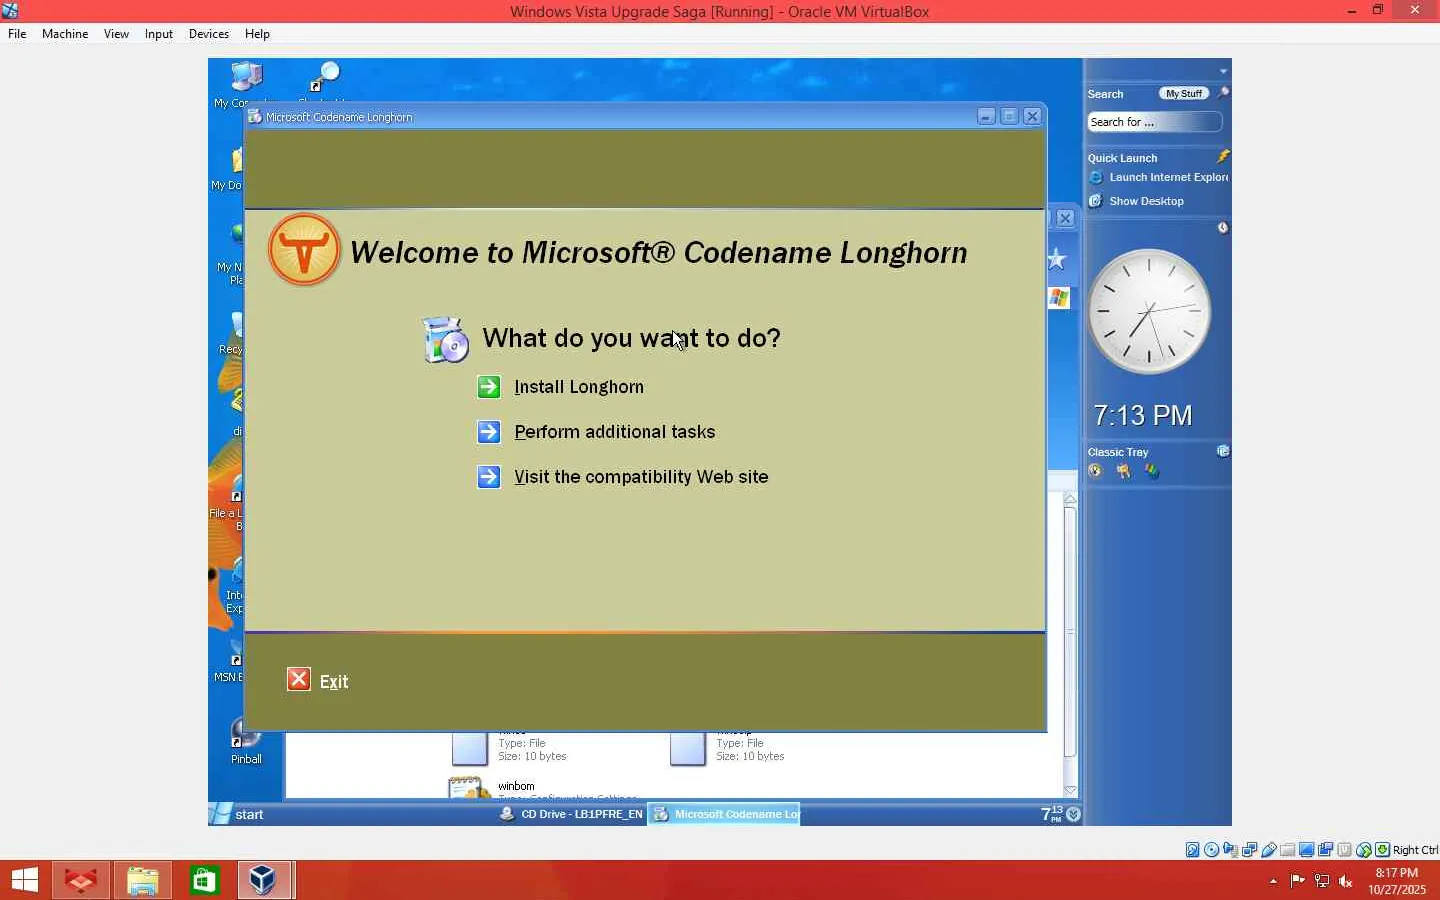Click the analog clock in the sidebar

coord(1149,311)
